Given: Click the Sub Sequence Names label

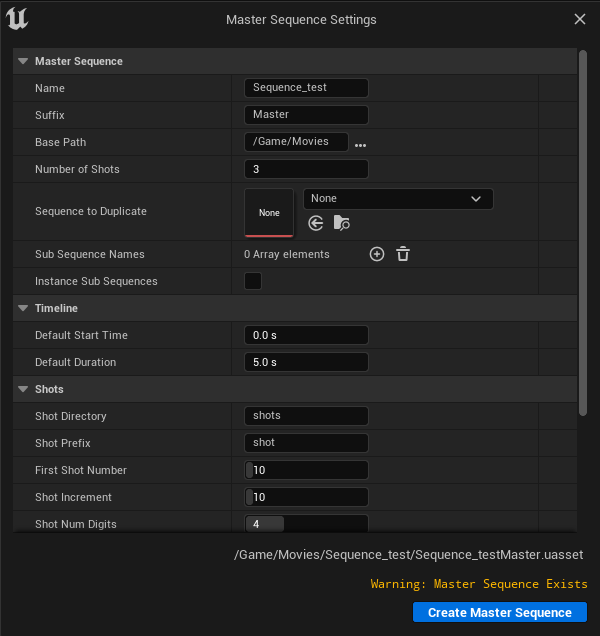Looking at the screenshot, I should (x=90, y=254).
